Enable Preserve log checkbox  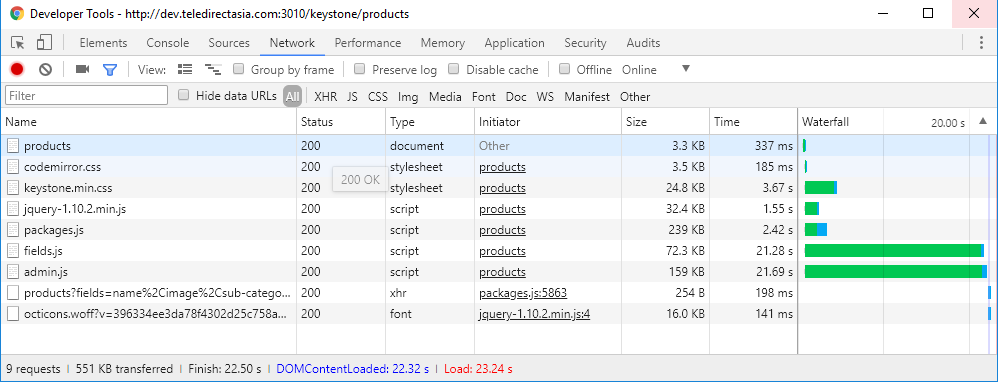pyautogui.click(x=360, y=69)
